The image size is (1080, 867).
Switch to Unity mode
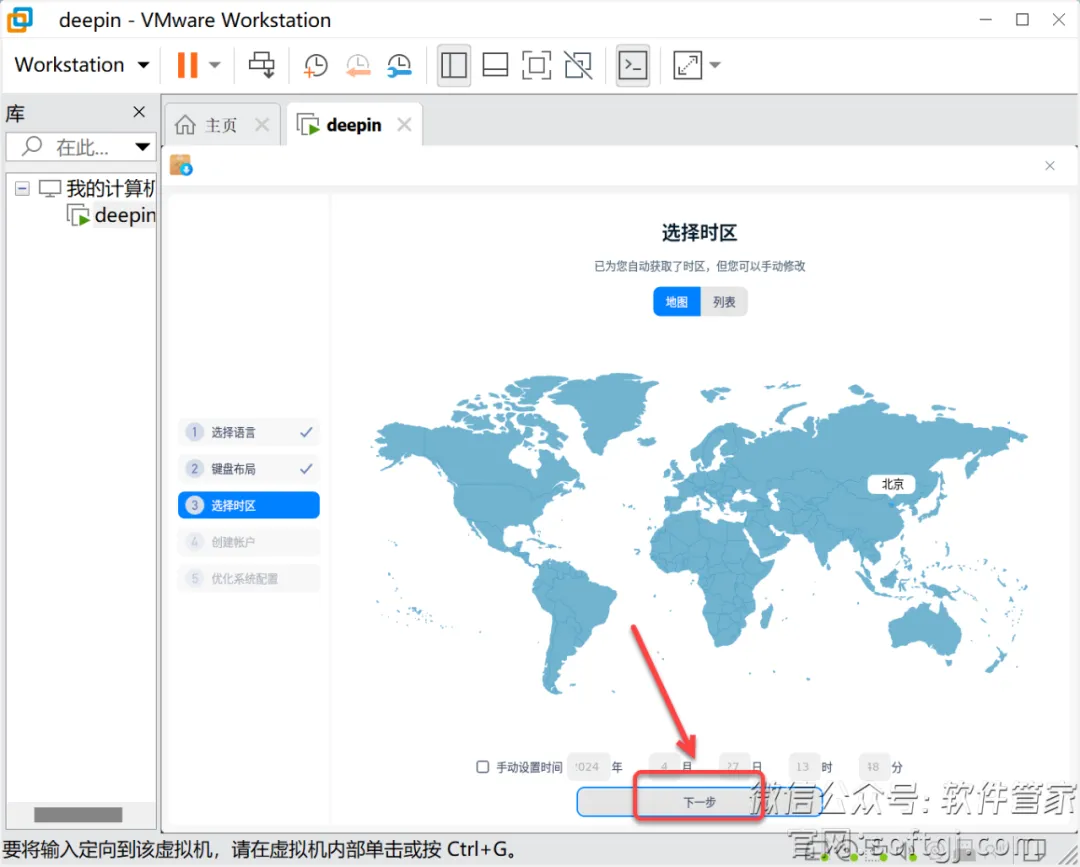[578, 65]
